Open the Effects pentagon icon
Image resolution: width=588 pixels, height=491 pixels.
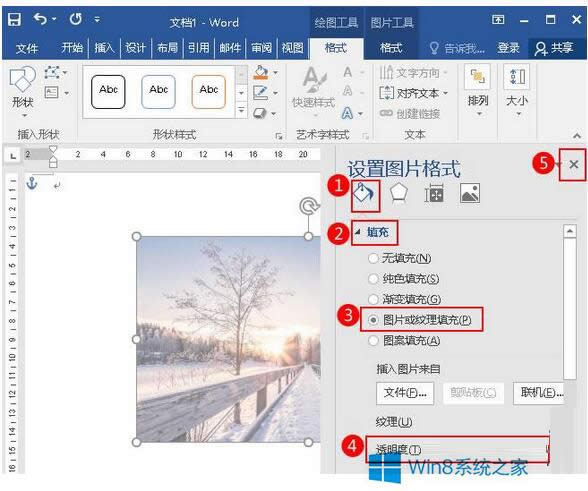coord(398,193)
